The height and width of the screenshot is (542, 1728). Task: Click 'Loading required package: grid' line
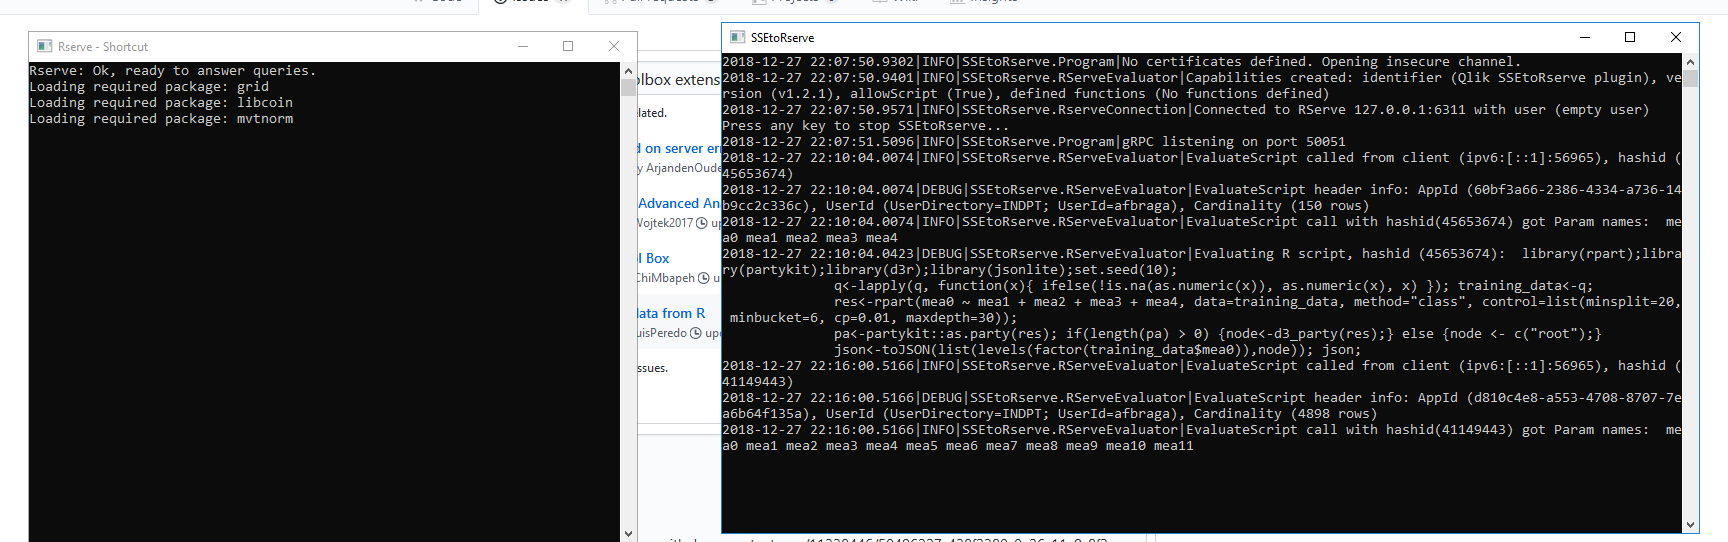(149, 87)
